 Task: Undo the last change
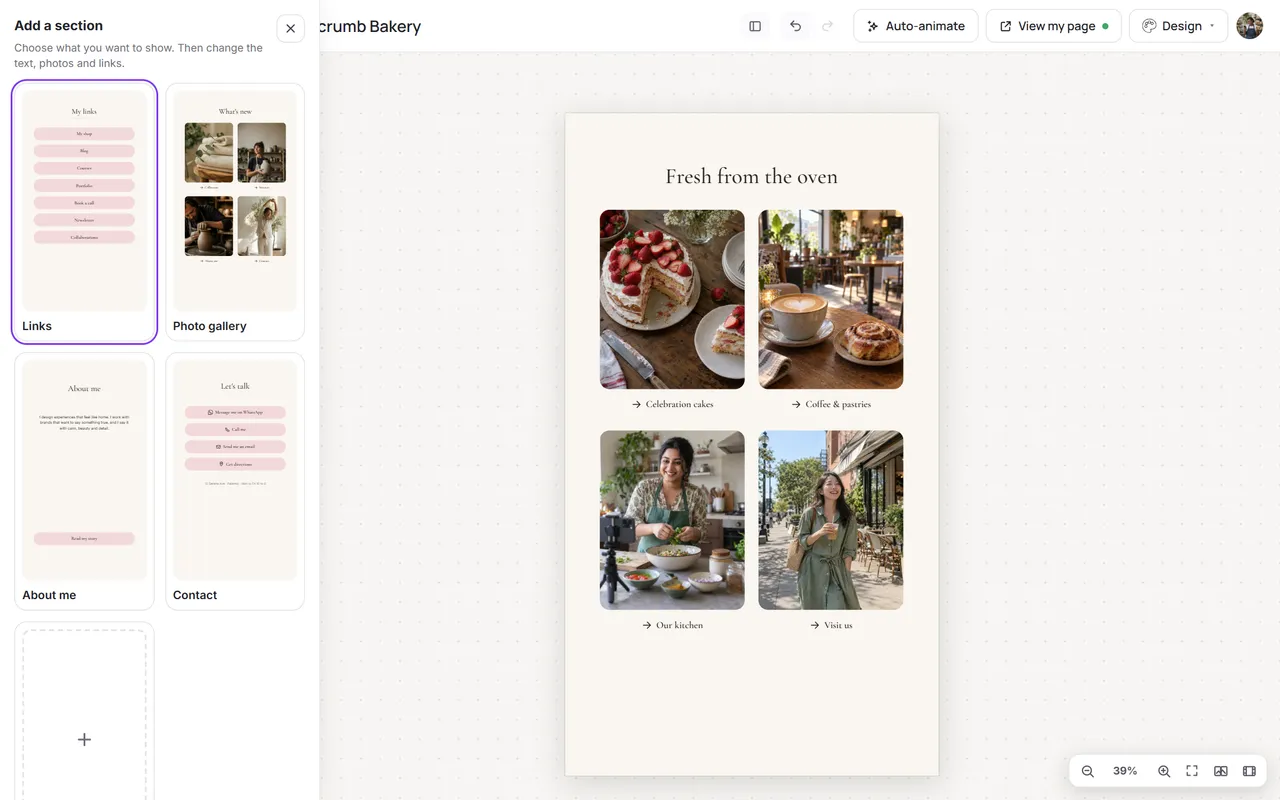coord(795,26)
